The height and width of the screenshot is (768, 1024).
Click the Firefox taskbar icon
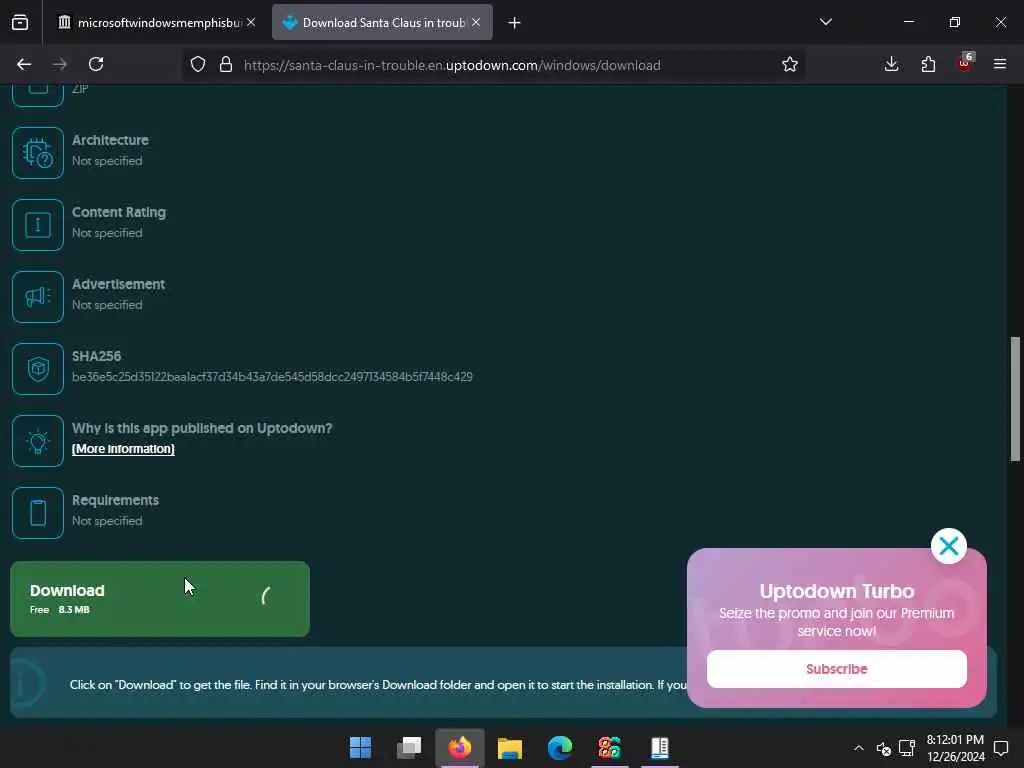tap(460, 748)
